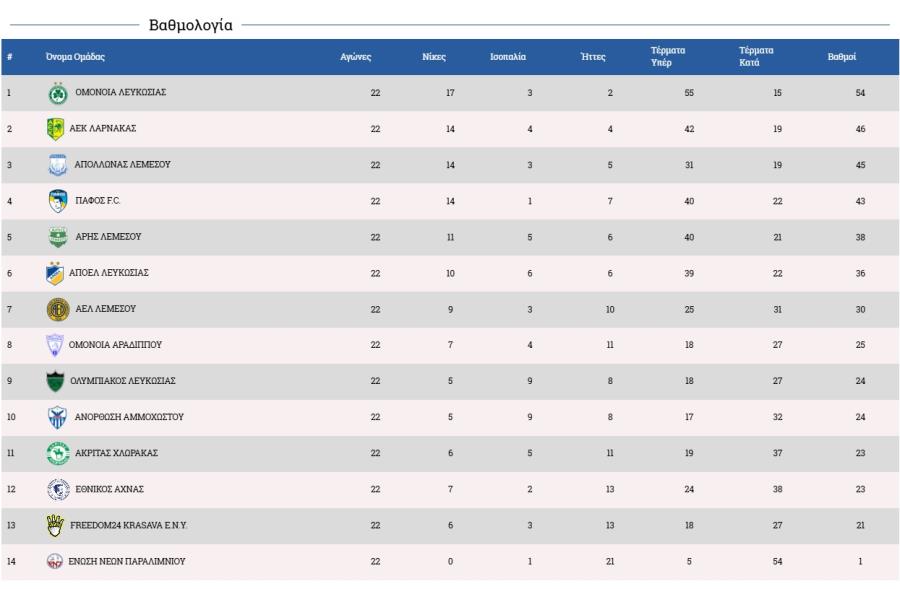Click the Ethnikos Achnas club crest

click(57, 489)
